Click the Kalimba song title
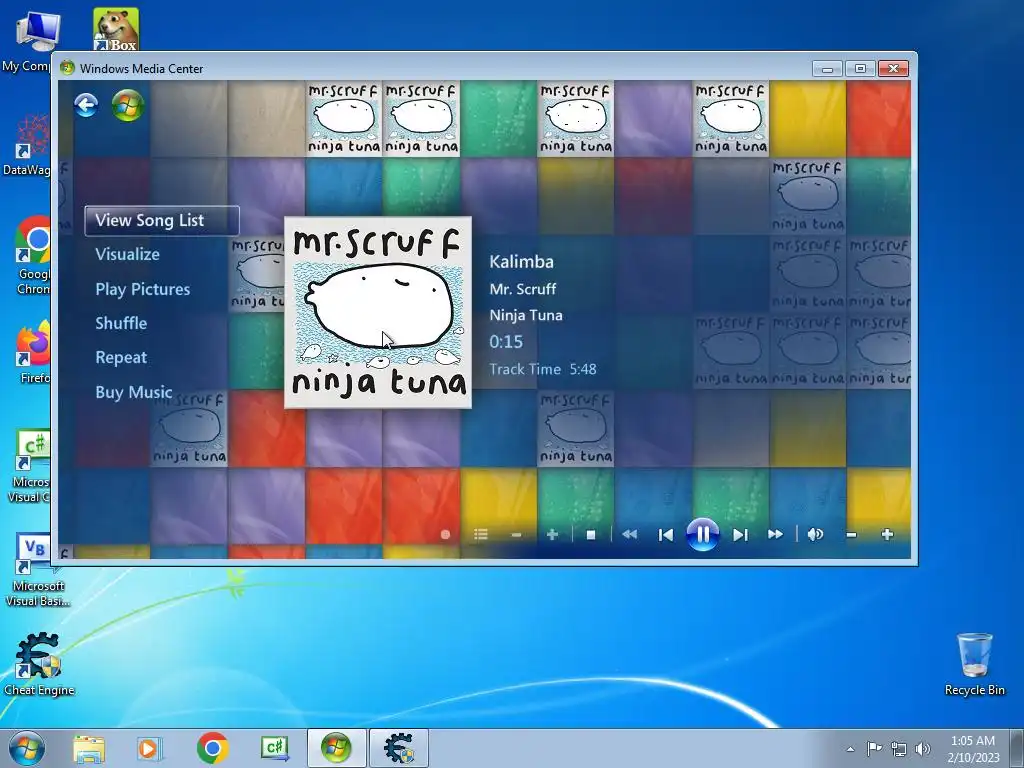The width and height of the screenshot is (1024, 768). tap(521, 262)
